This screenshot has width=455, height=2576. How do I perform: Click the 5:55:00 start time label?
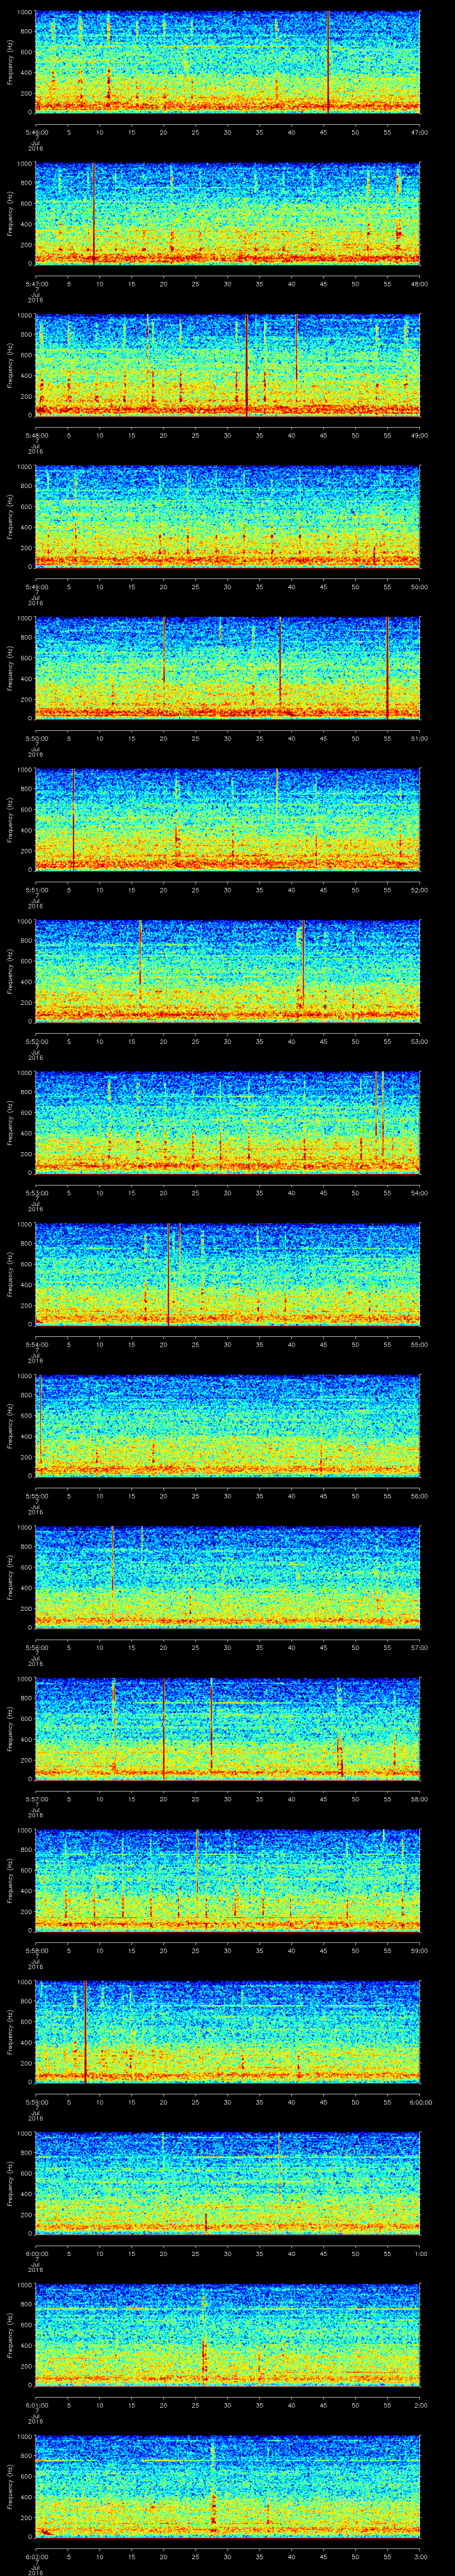(x=35, y=1496)
